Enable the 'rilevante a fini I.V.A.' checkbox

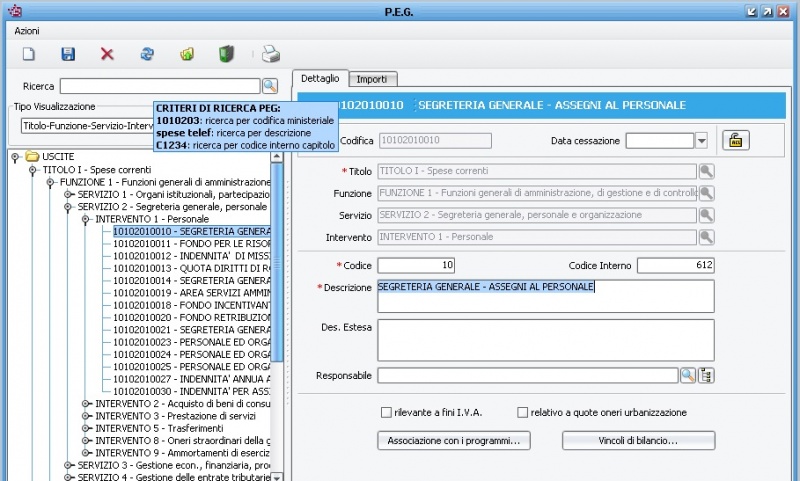(386, 412)
